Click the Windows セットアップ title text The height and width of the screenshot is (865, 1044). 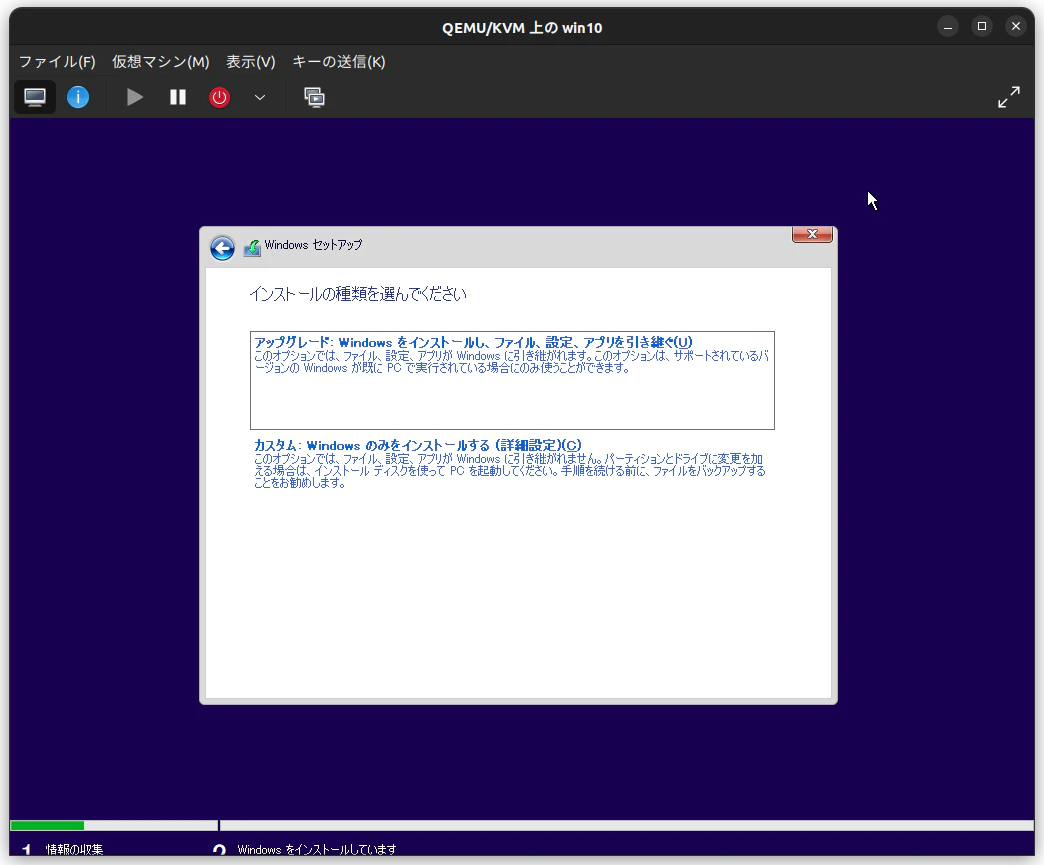click(313, 245)
